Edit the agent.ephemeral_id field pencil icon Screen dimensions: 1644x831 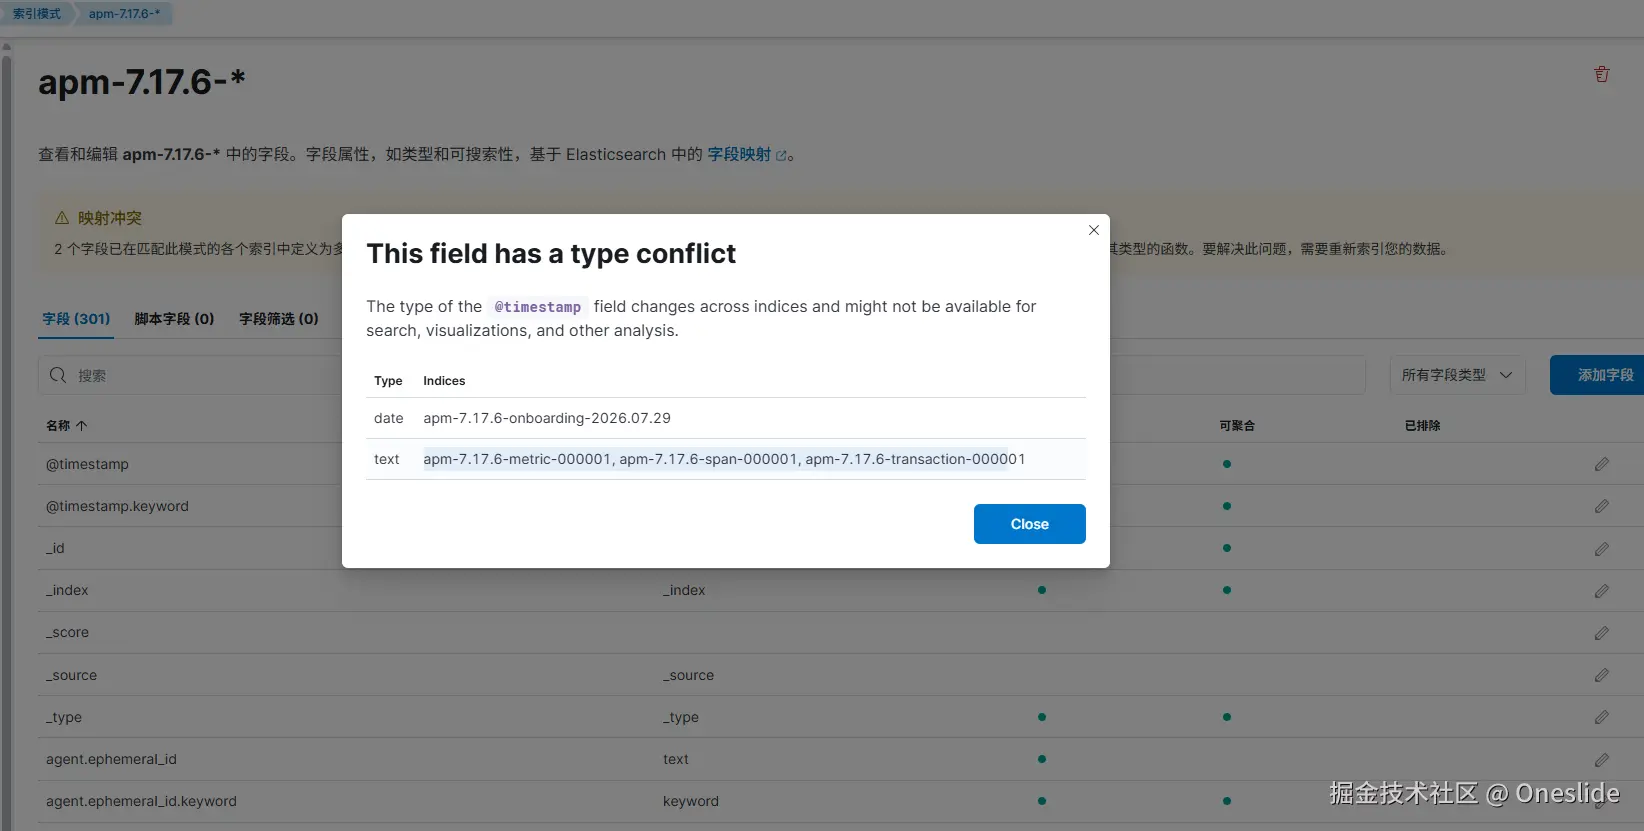coord(1601,760)
